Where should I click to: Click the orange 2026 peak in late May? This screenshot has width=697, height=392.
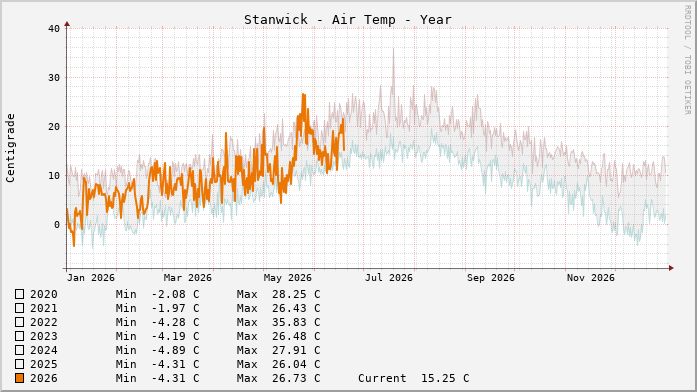(304, 95)
